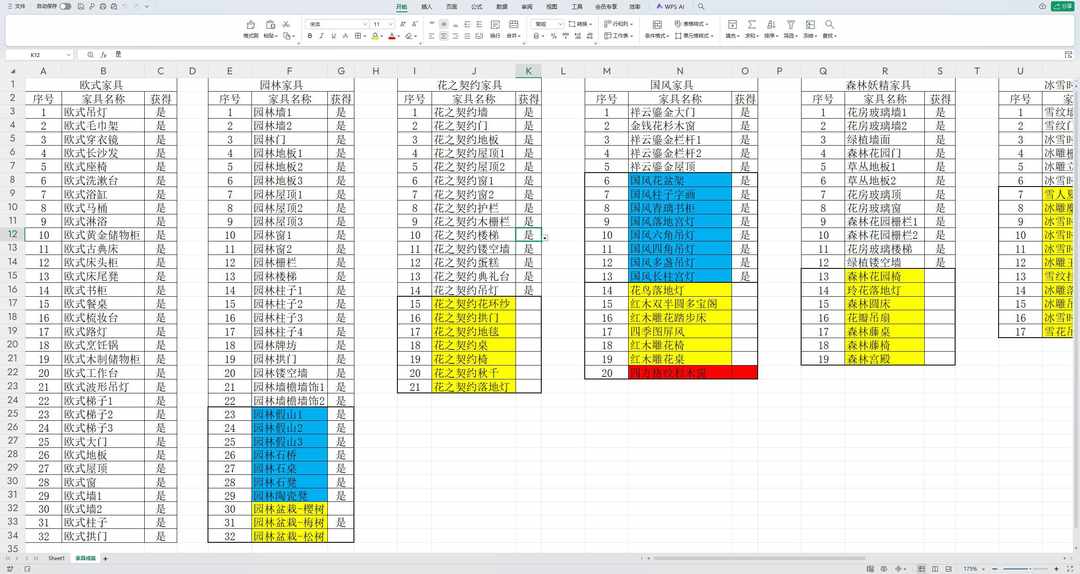Click the Sort (排序) icon
This screenshot has width=1080, height=574.
(770, 25)
